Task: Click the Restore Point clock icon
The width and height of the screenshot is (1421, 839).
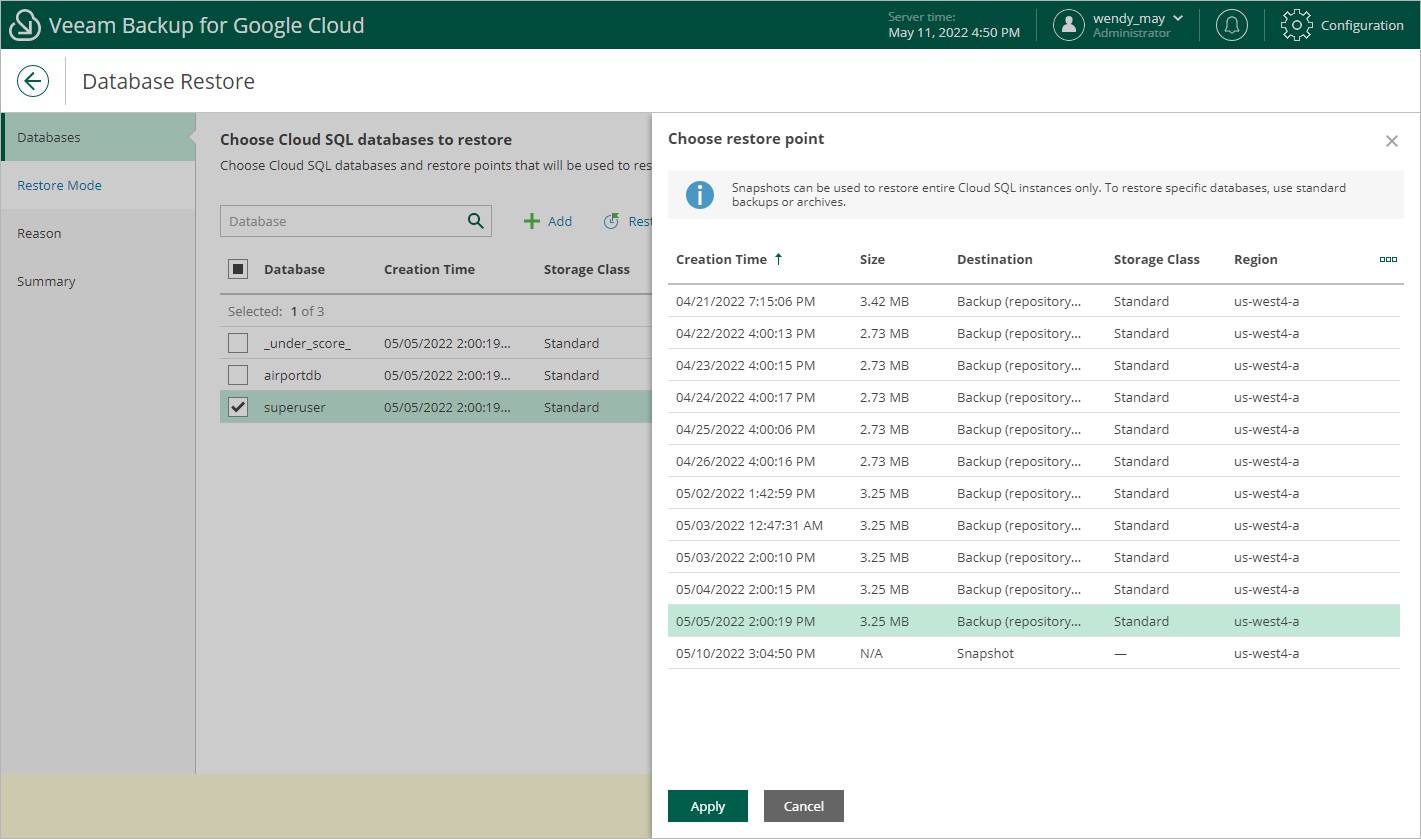Action: click(611, 221)
